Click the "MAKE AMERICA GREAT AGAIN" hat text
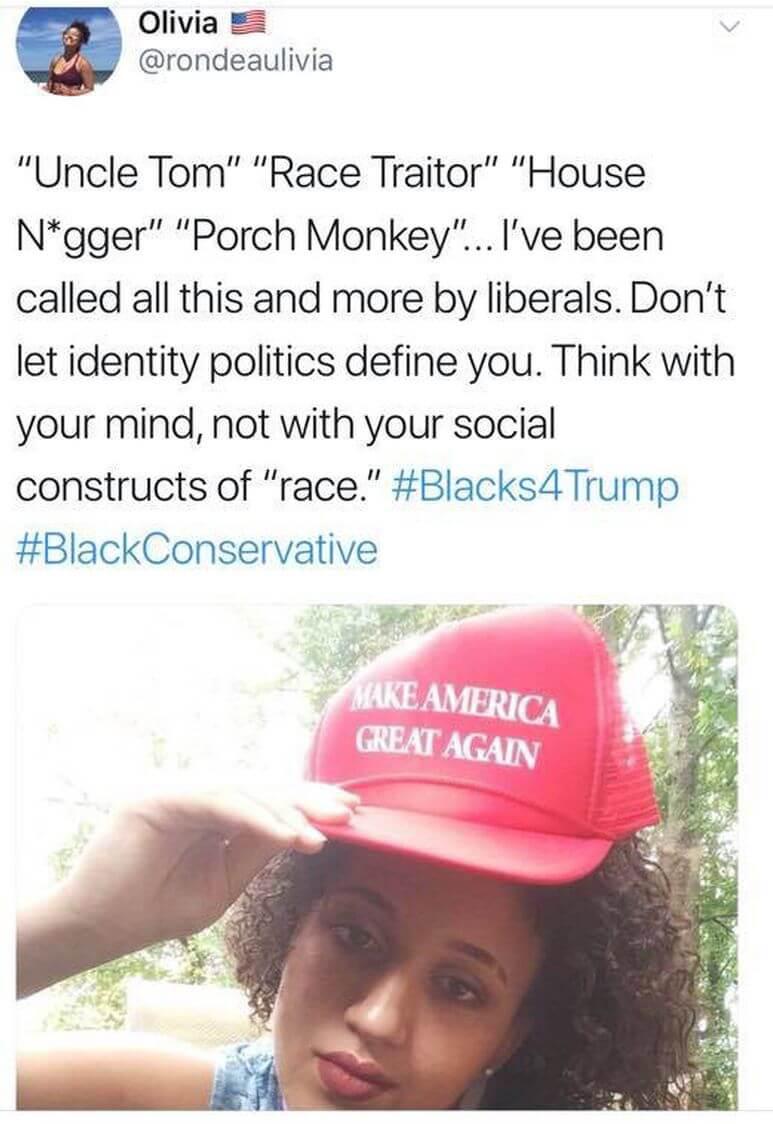 pyautogui.click(x=455, y=723)
